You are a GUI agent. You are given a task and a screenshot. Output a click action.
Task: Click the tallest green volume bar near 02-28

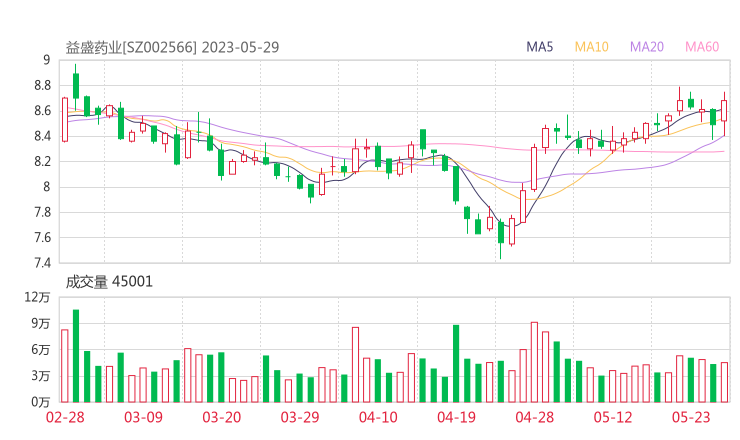[x=76, y=356]
